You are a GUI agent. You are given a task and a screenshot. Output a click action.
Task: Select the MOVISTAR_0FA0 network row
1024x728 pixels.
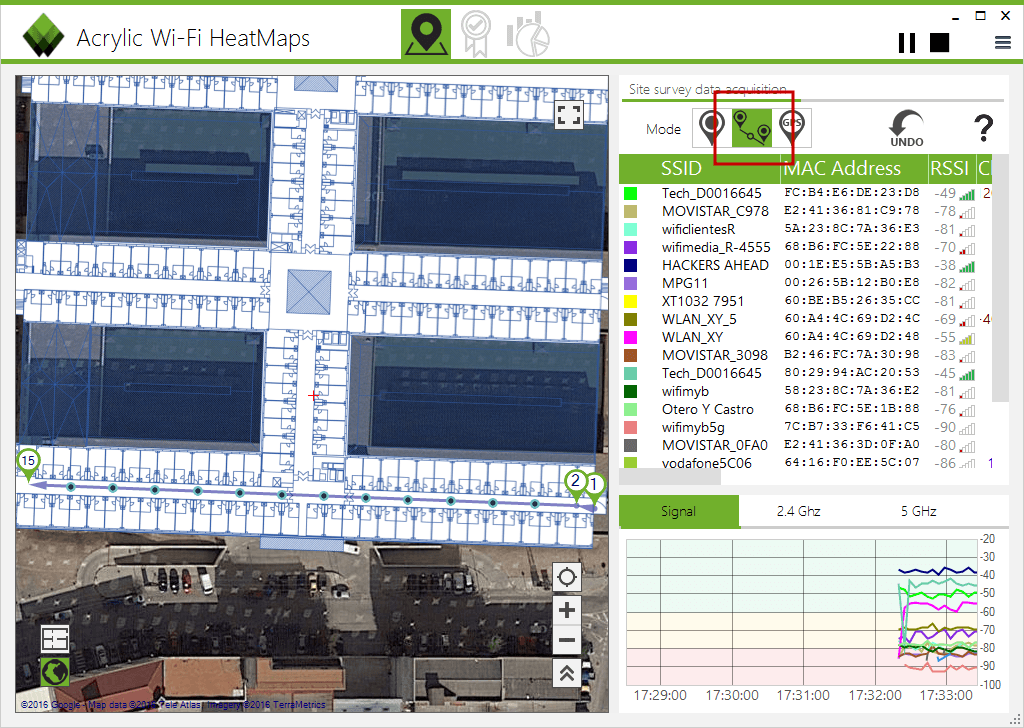[x=805, y=445]
